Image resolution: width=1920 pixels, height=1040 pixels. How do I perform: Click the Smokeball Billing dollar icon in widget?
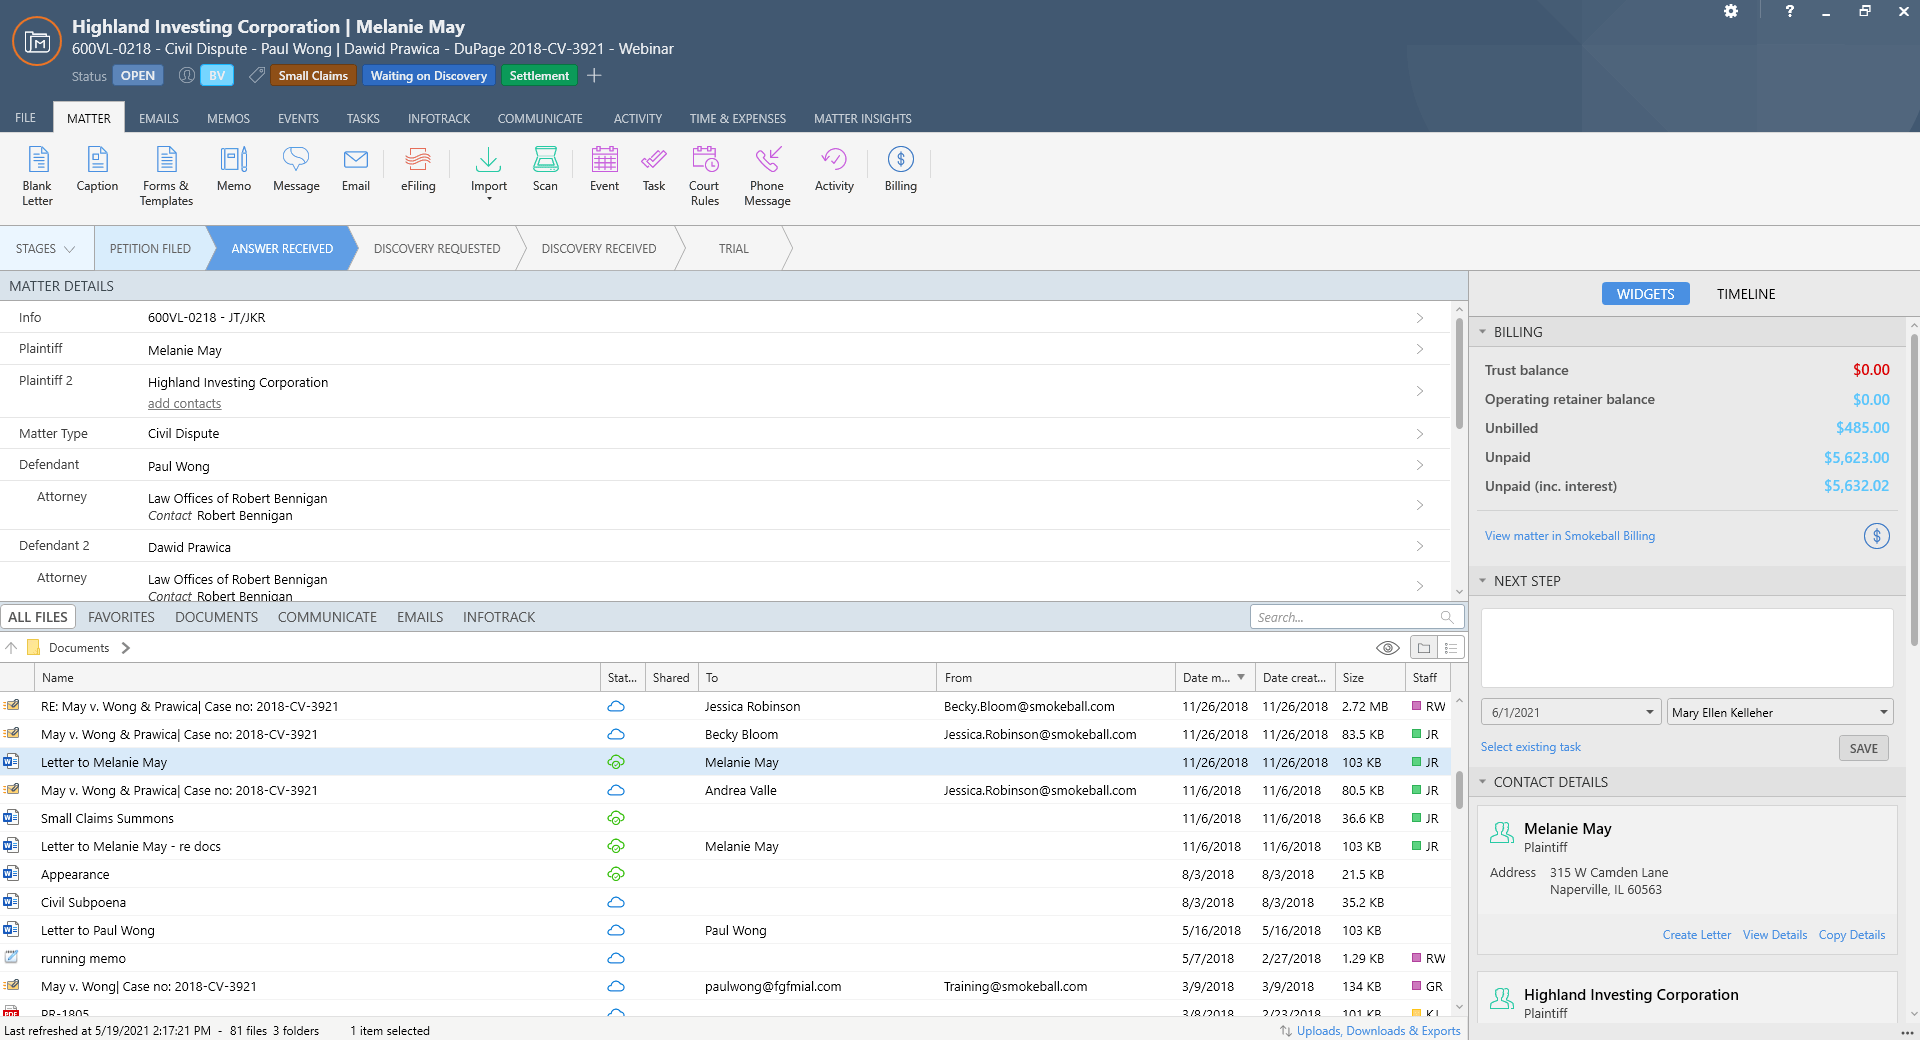pos(1876,536)
